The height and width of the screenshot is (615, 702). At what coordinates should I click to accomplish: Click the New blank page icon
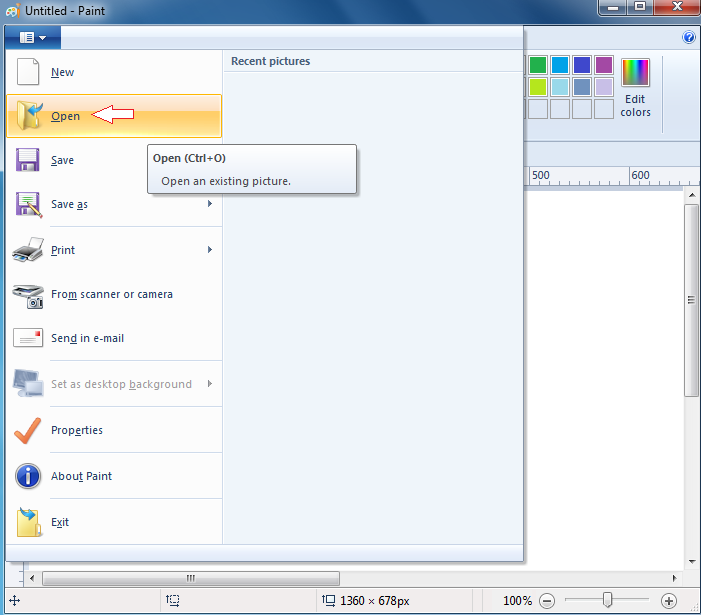pos(28,72)
